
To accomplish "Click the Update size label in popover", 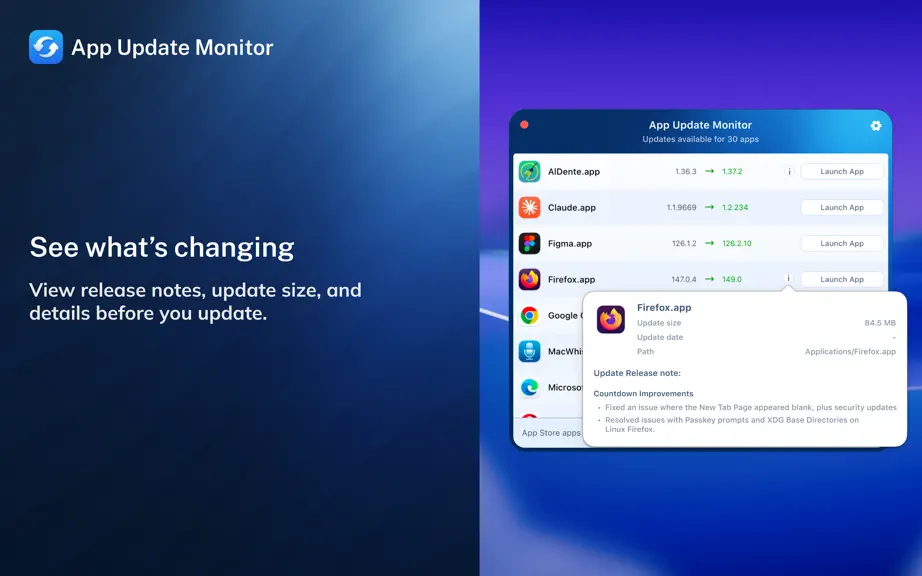I will pyautogui.click(x=659, y=323).
